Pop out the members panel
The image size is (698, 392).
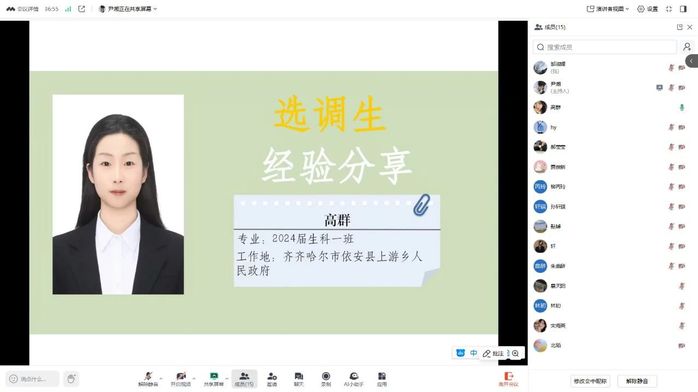click(680, 27)
